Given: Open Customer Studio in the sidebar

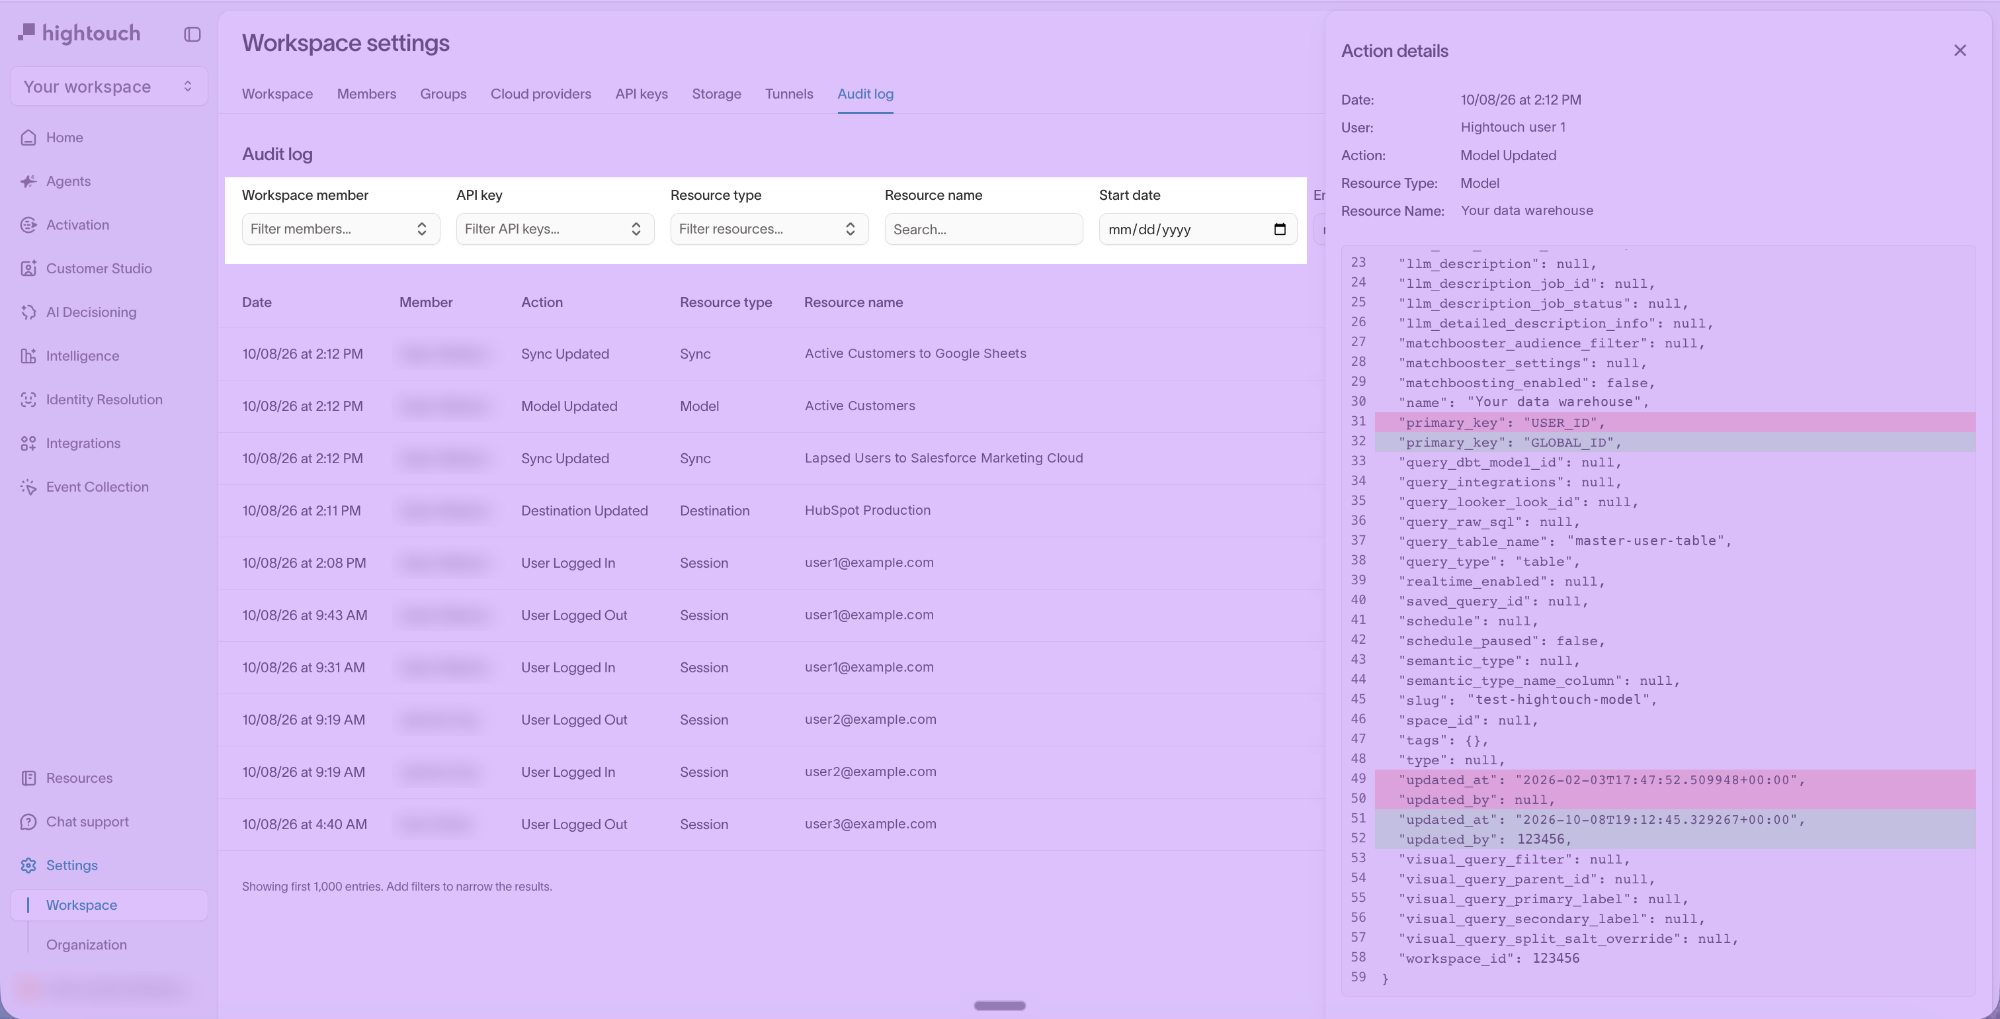Looking at the screenshot, I should pos(109,268).
